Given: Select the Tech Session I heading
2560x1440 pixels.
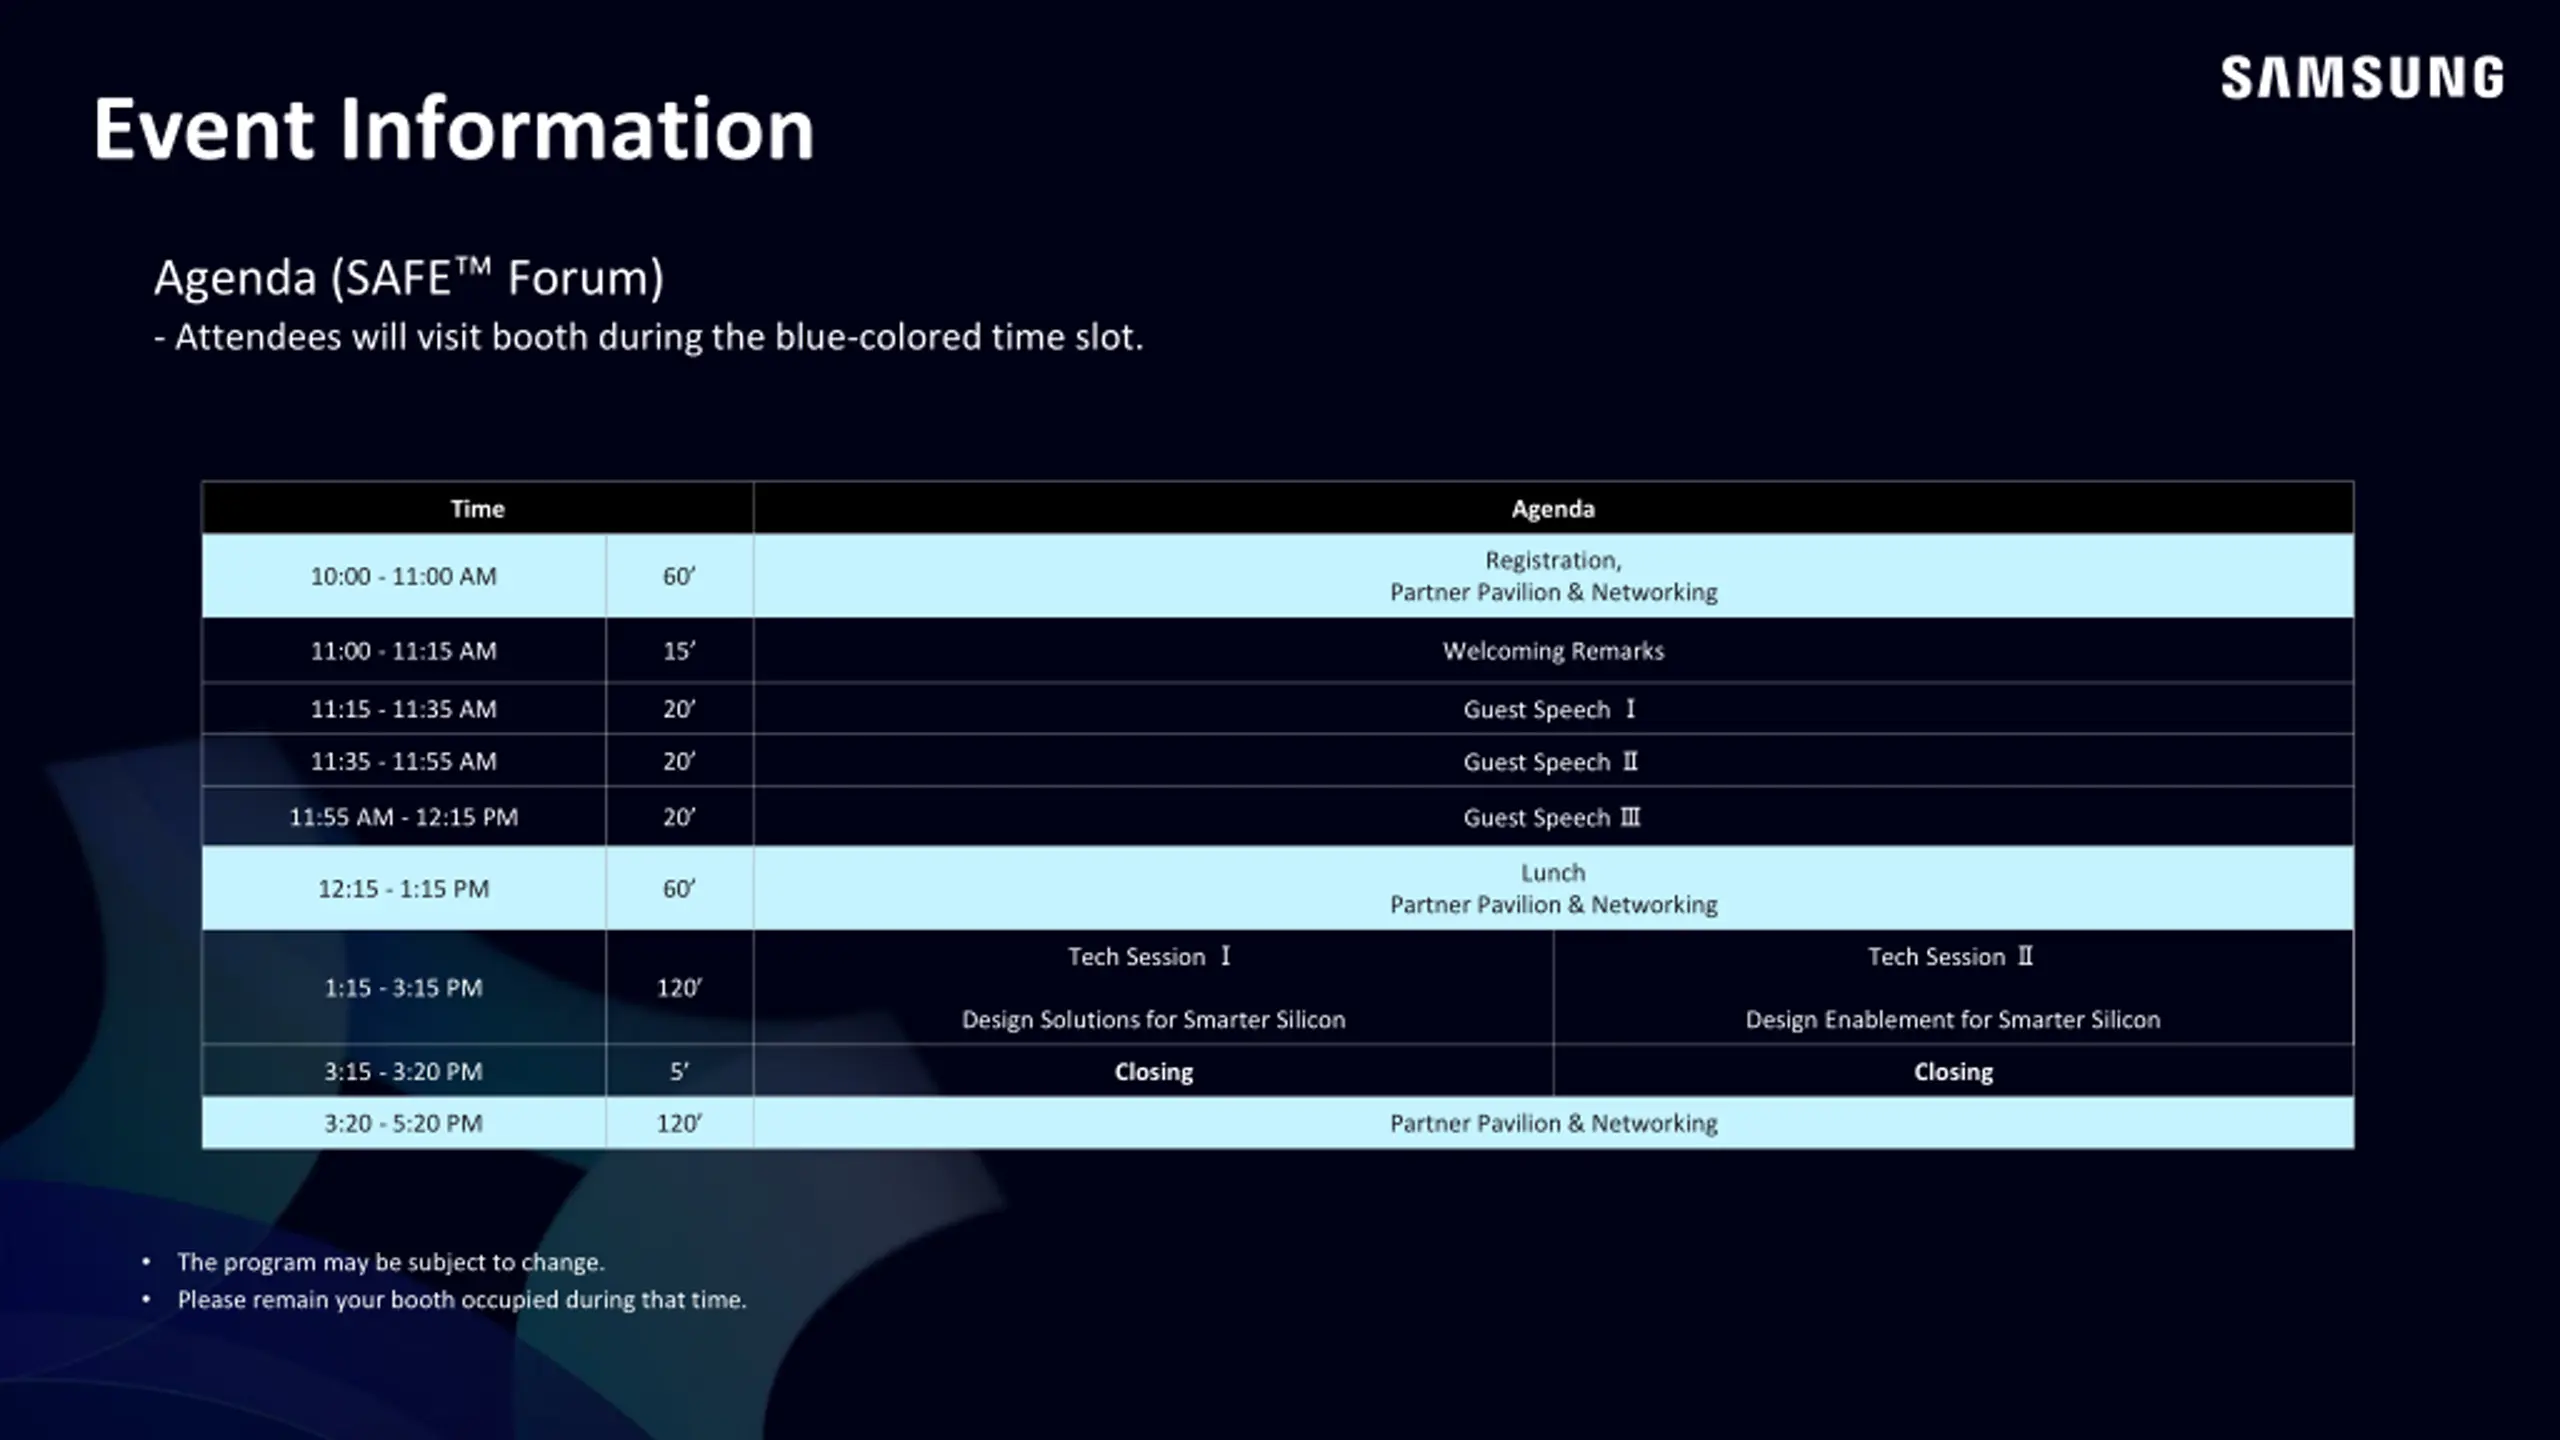Looking at the screenshot, I should coord(1150,956).
